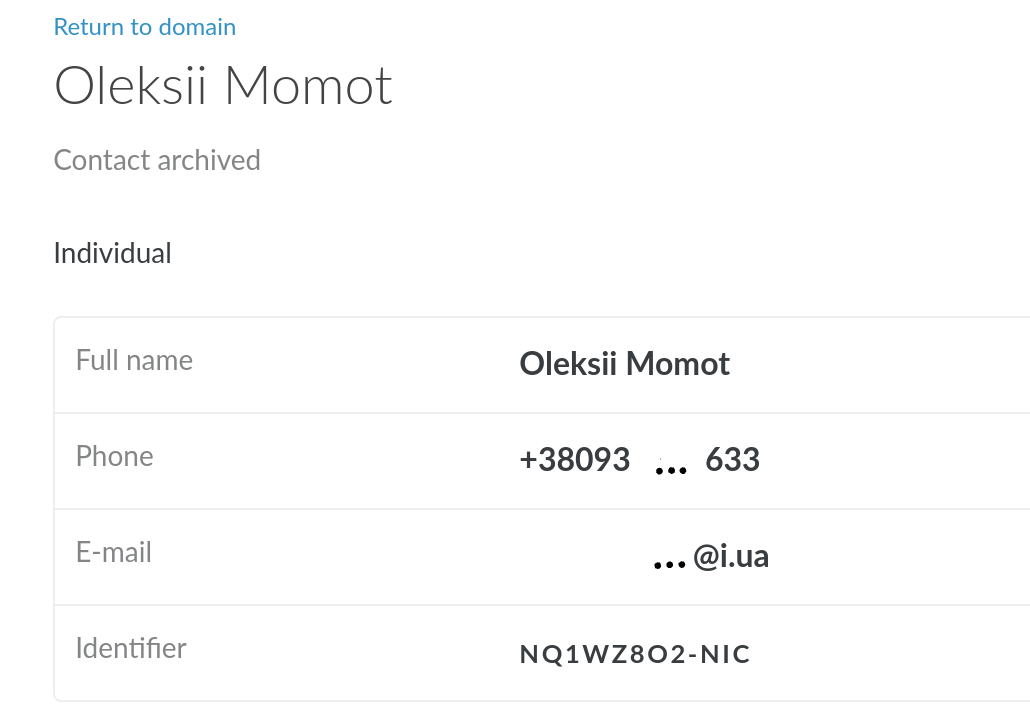Click the Phone field label
The width and height of the screenshot is (1030, 728).
[114, 456]
